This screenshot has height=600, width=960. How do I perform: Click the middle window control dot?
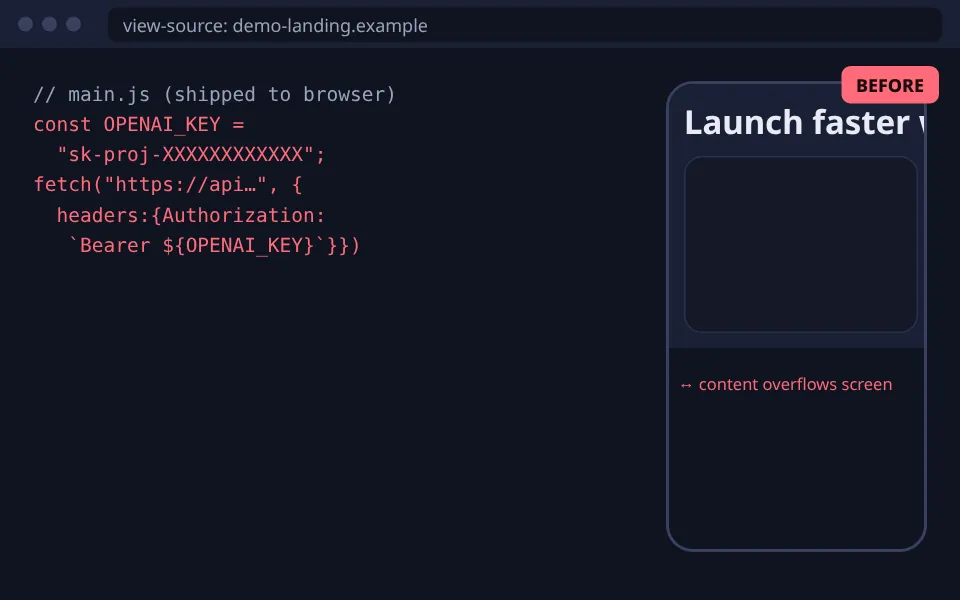(50, 24)
